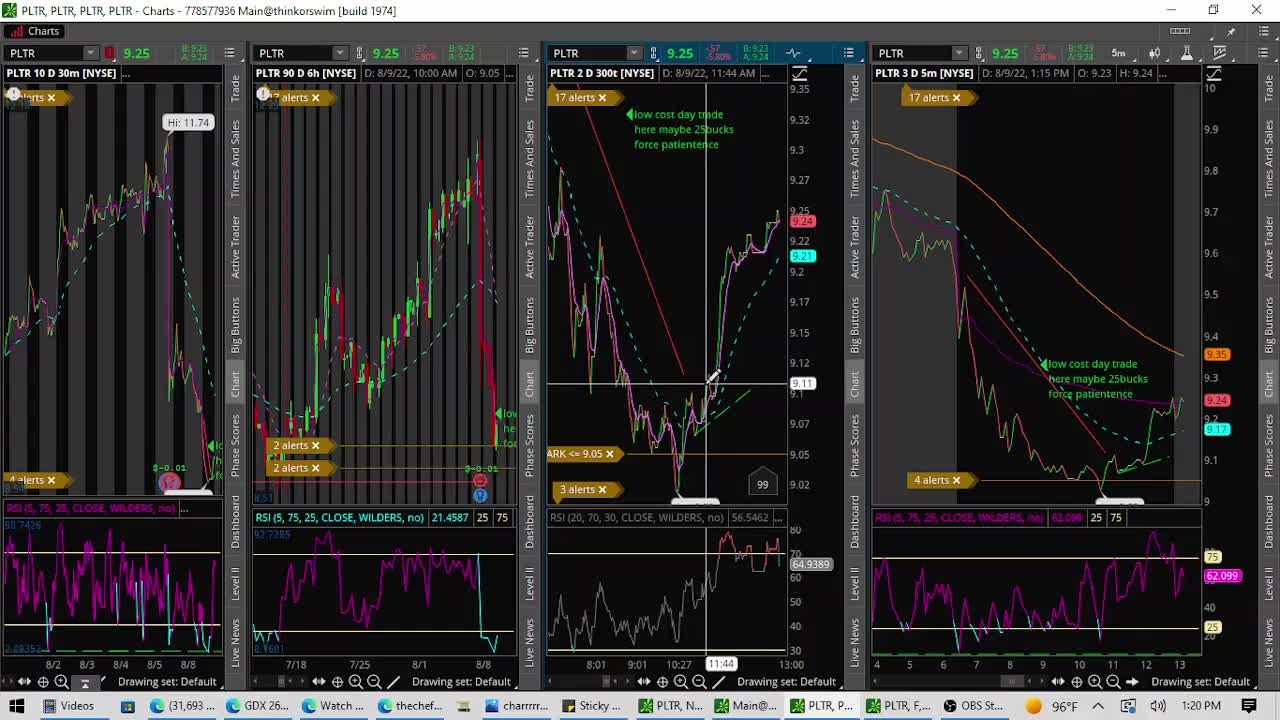Viewport: 1280px width, 720px height.
Task: Click the Windows Start button
Action: 16,705
